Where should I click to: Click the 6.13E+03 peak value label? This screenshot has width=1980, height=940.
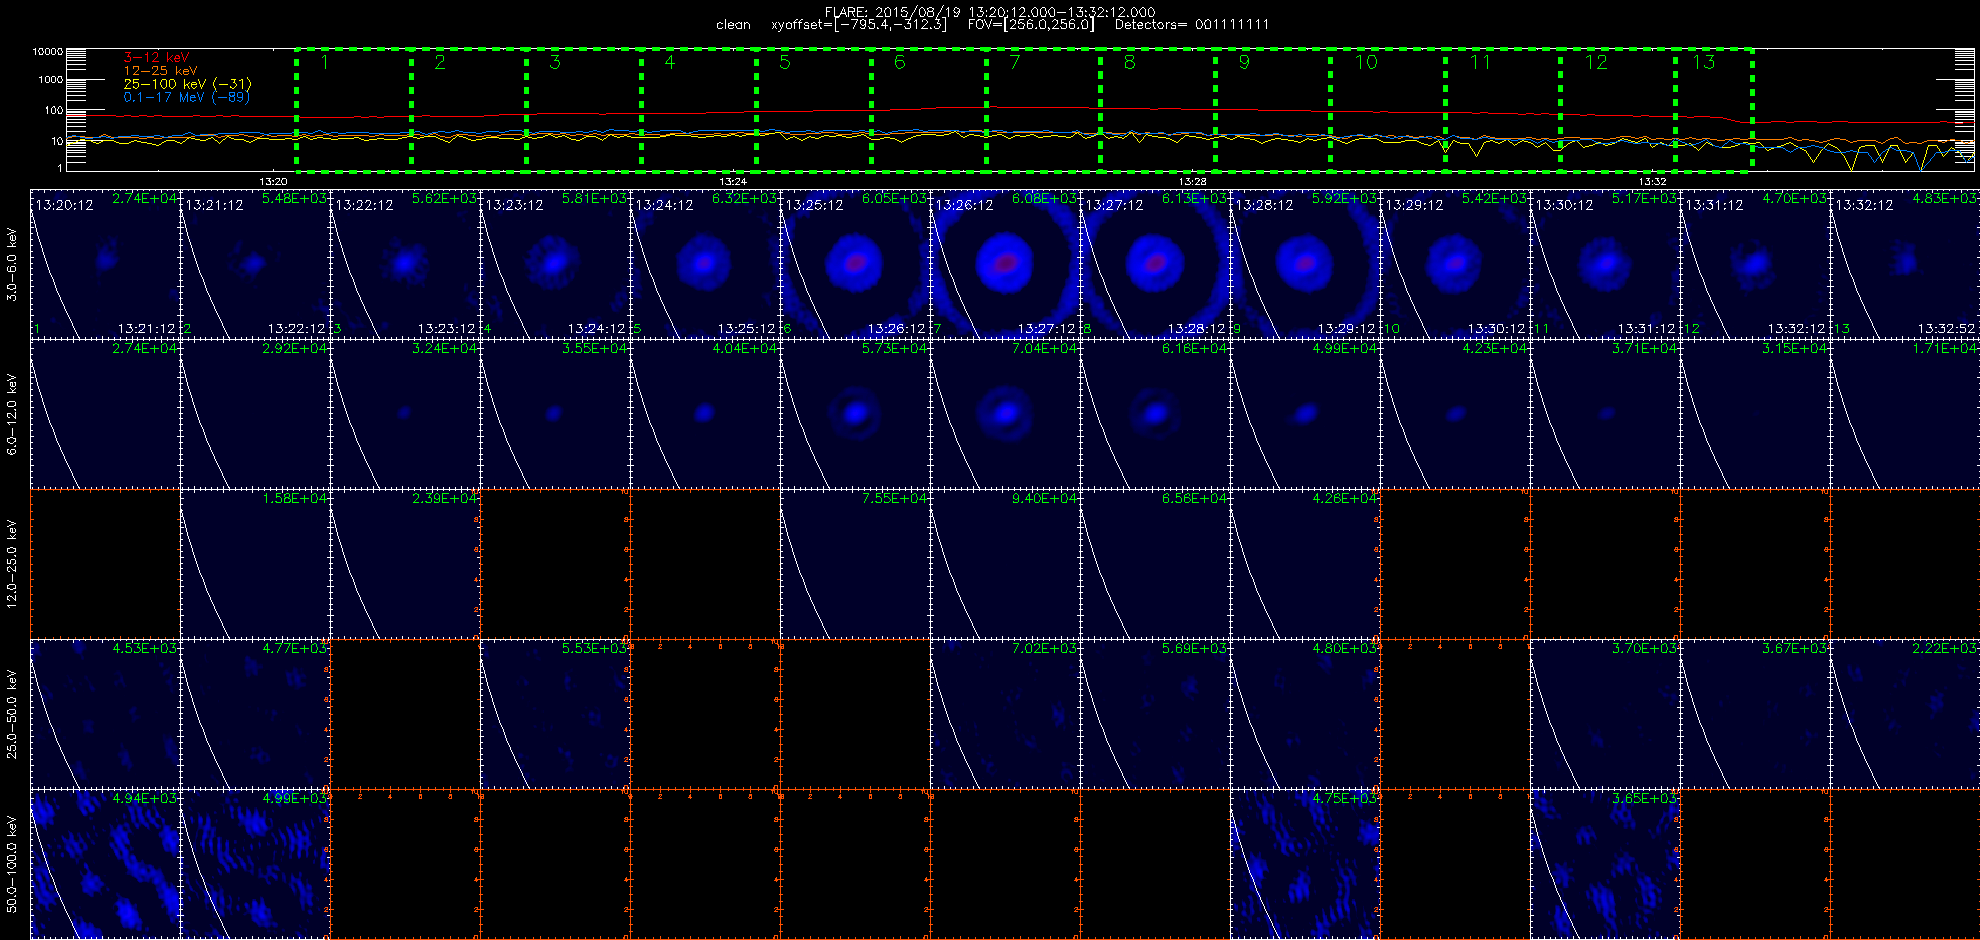pos(1195,198)
